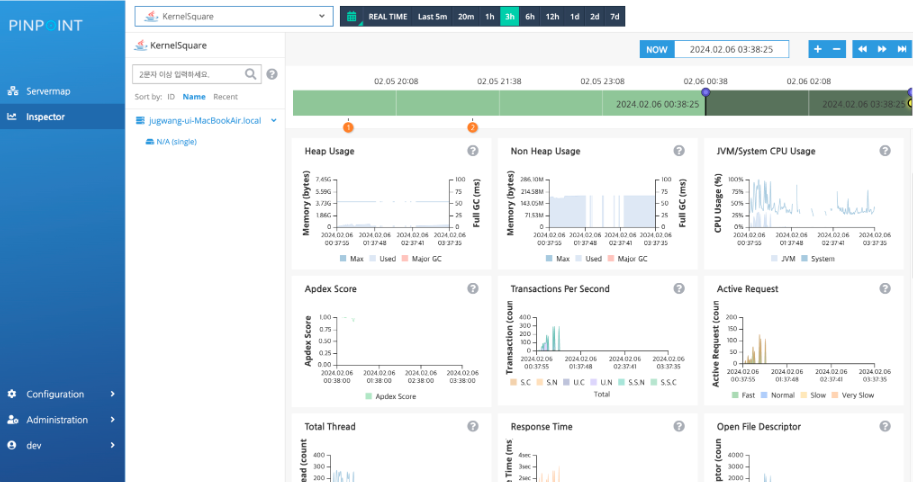The image size is (913, 482).
Task: Toggle Max legend in Heap Usage chart
Action: pyautogui.click(x=352, y=258)
